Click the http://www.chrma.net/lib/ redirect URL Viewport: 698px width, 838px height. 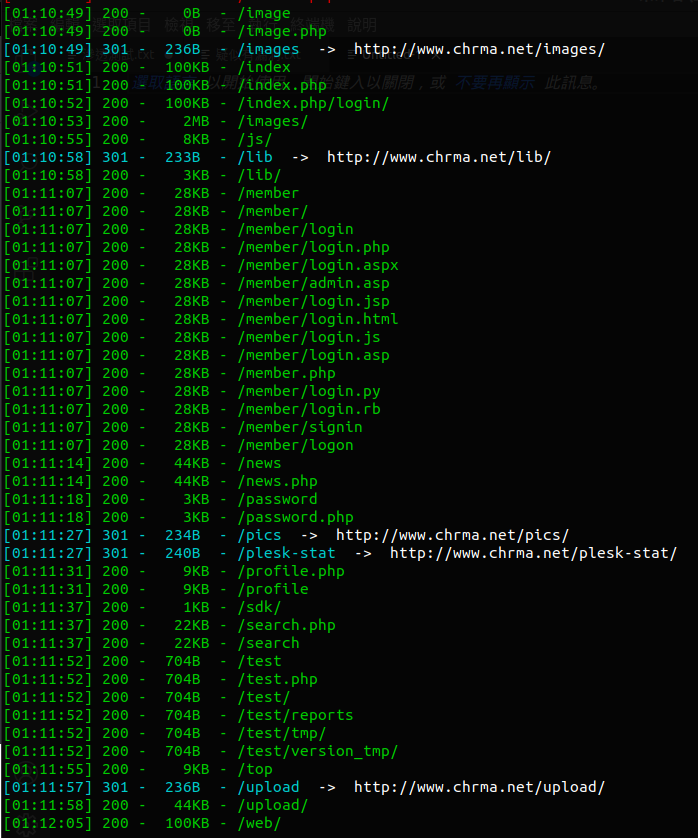438,157
